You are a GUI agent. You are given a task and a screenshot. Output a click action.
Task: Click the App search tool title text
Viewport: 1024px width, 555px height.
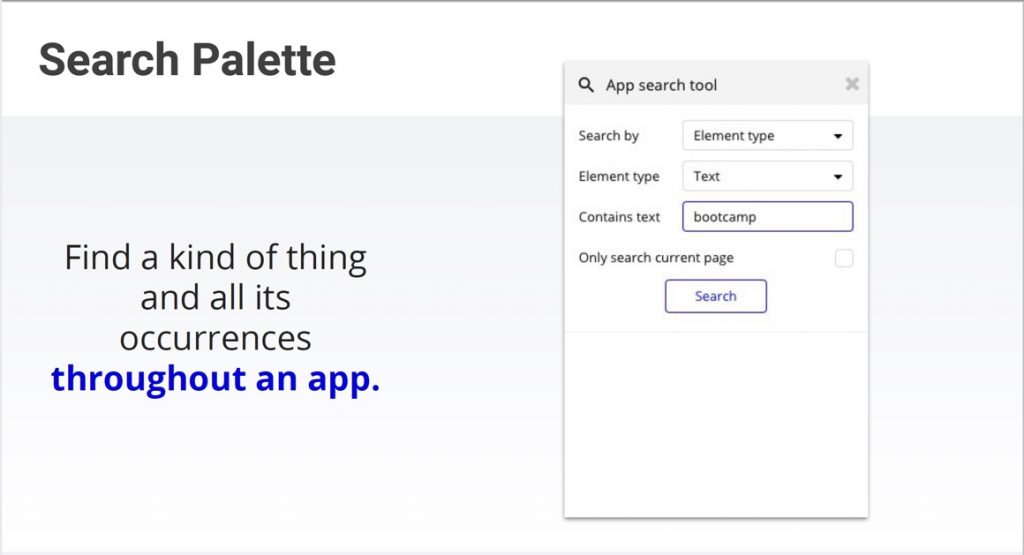[x=661, y=85]
